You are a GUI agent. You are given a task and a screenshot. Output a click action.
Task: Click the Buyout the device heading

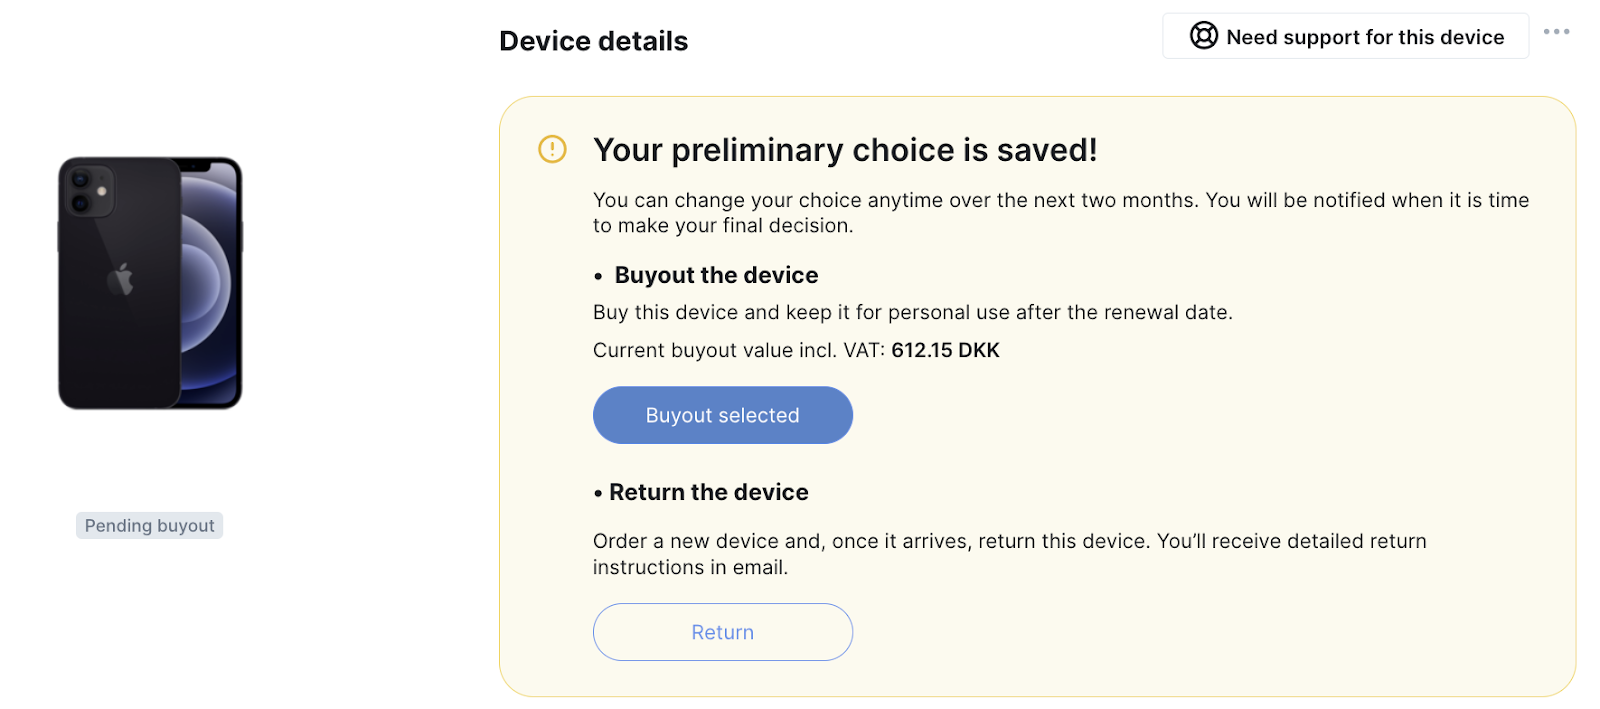716,275
